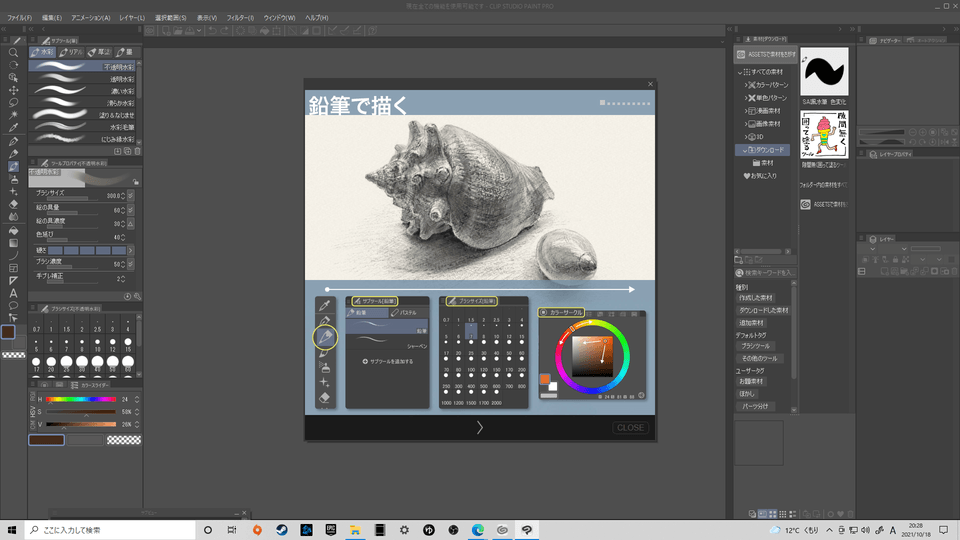
Task: Select the にじみ縁水彩 brush sub tool
Action: click(83, 139)
